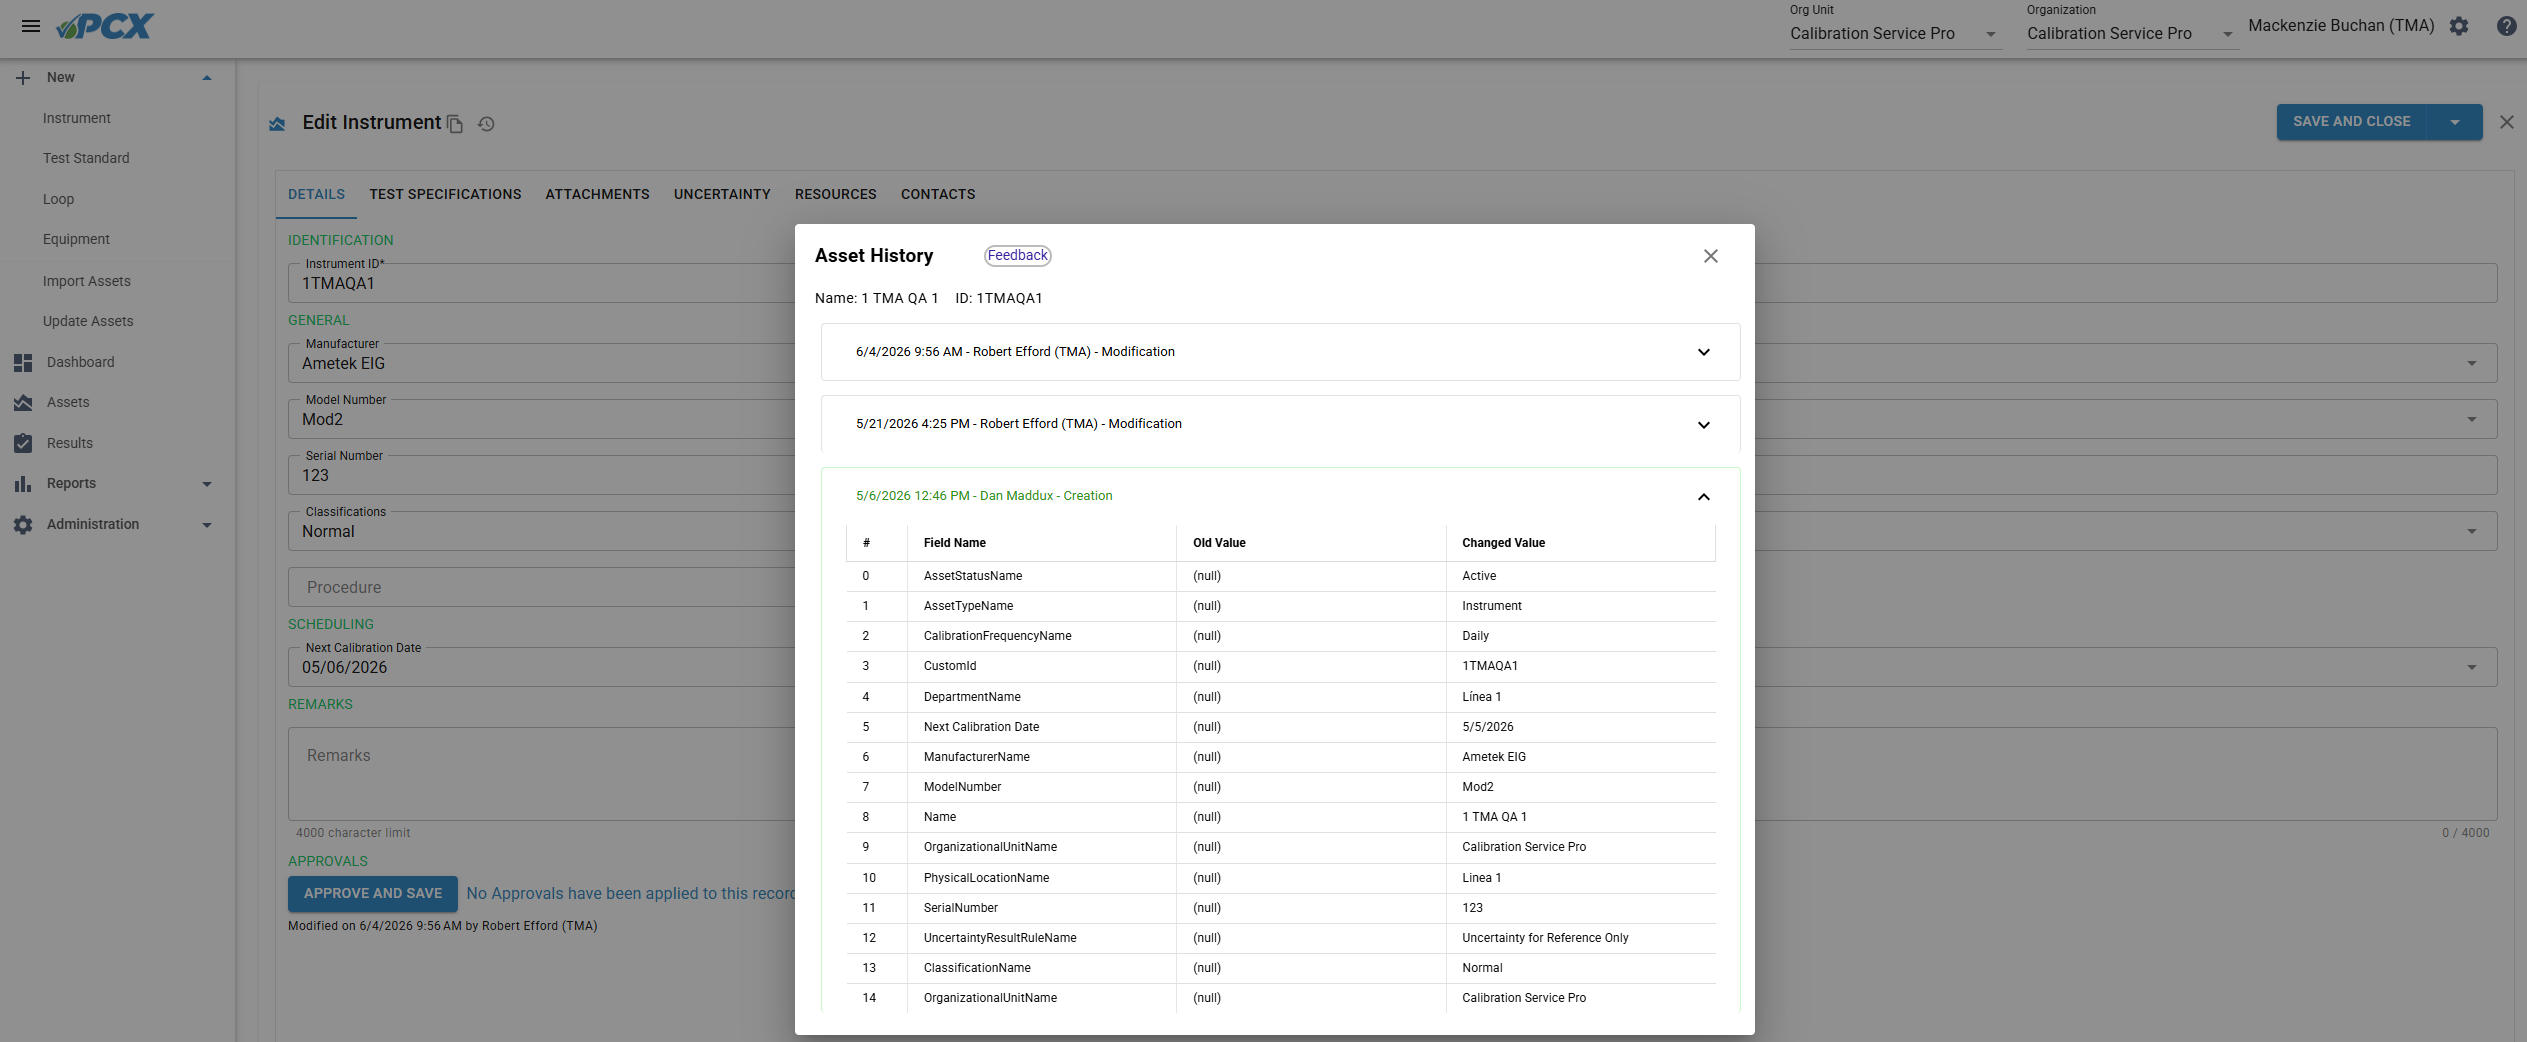Open the hamburger navigation menu
2527x1042 pixels.
[31, 26]
